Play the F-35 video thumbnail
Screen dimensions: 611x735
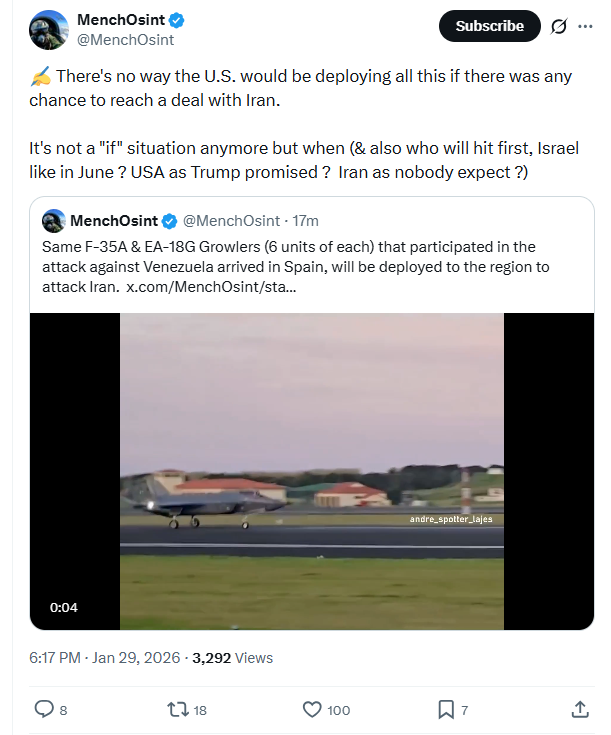(x=311, y=471)
